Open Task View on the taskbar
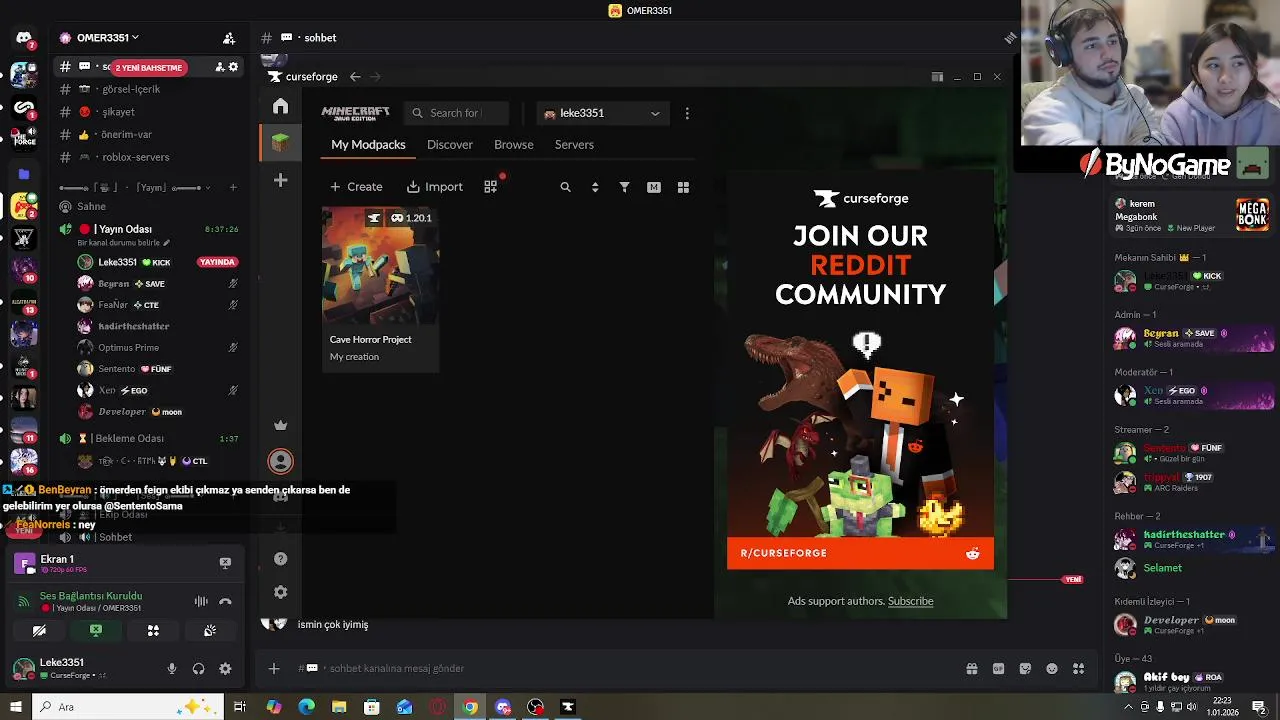Screen dimensions: 1280x720 click(x=240, y=707)
